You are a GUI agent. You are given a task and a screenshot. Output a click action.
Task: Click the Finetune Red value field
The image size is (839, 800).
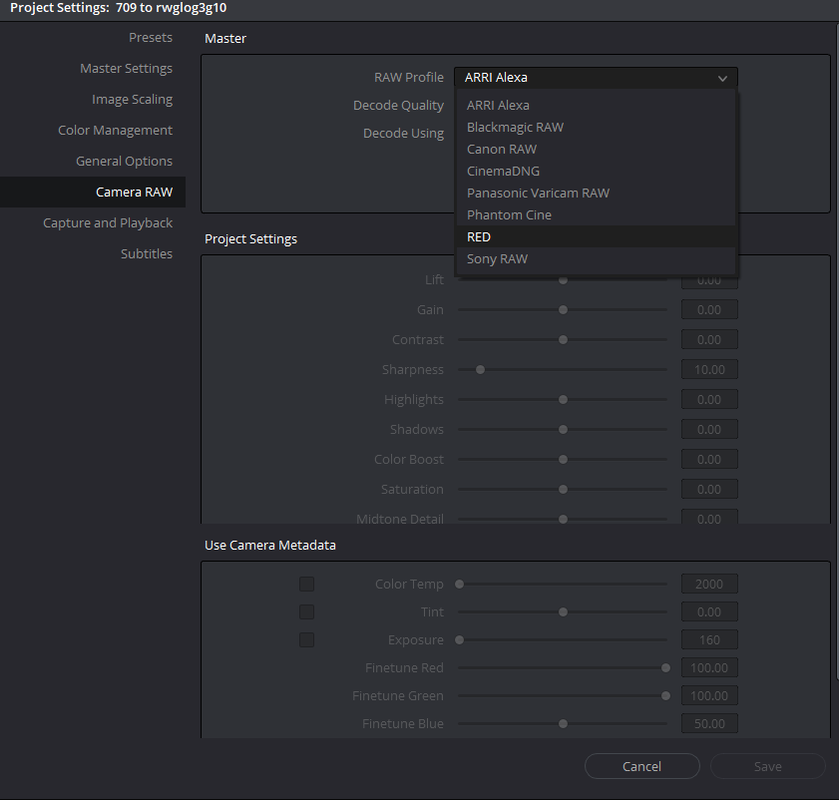(x=710, y=668)
